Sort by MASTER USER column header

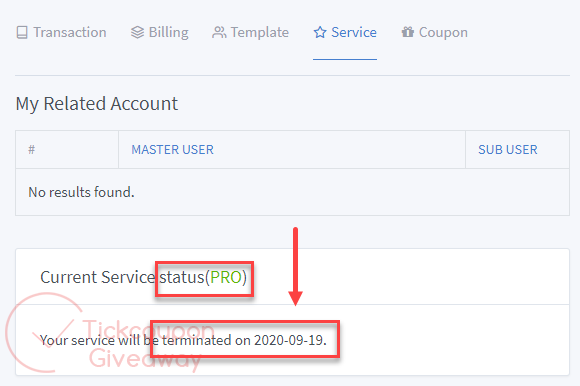tap(172, 150)
